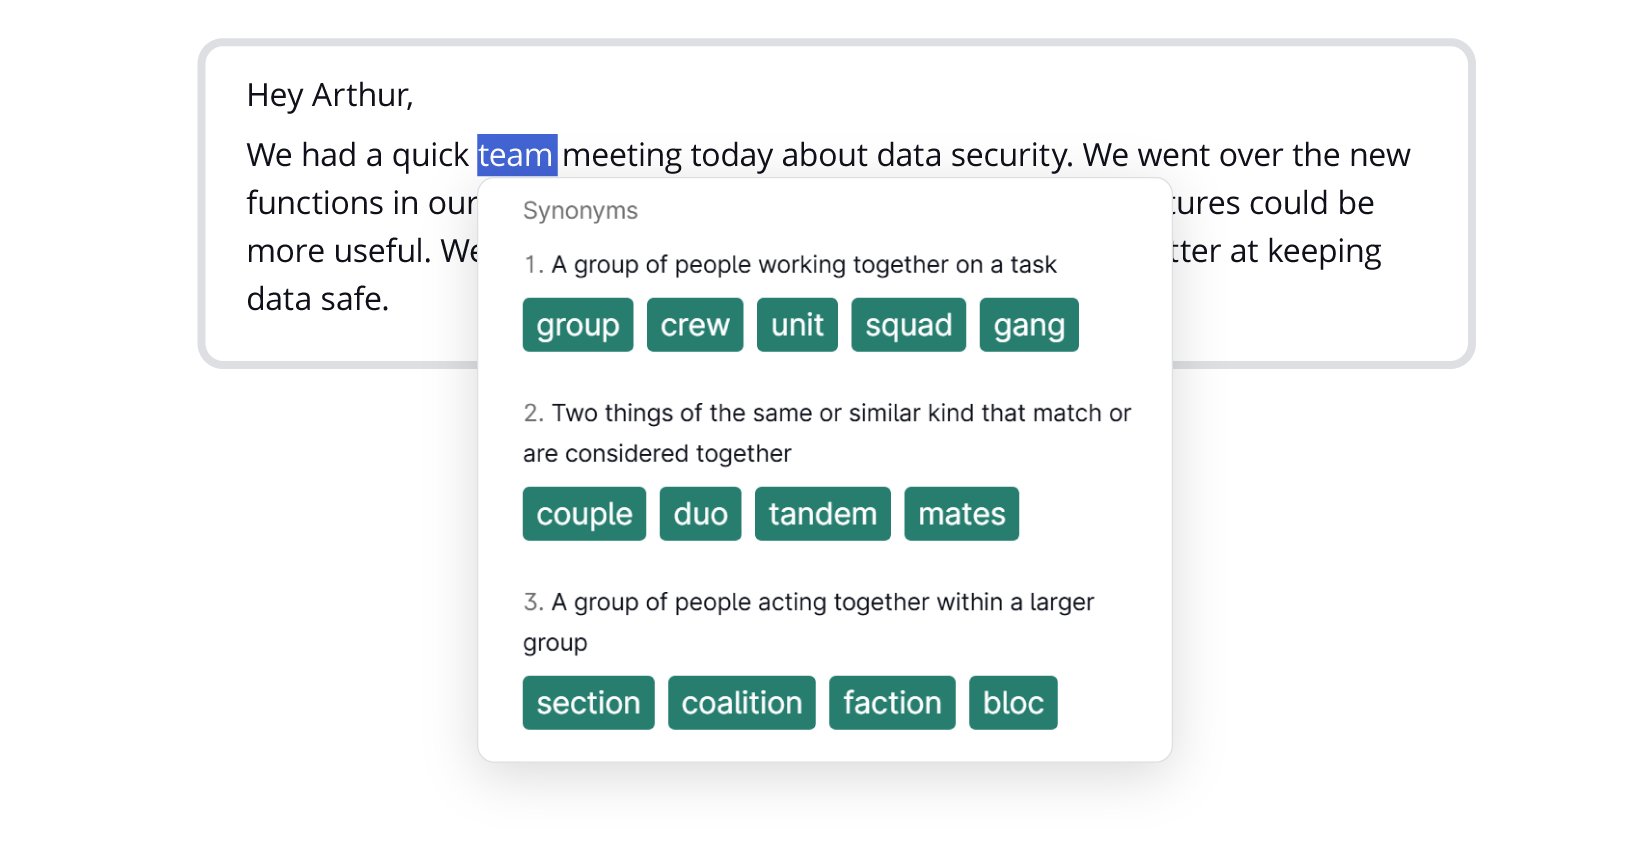Replace team with "crew"
Image resolution: width=1650 pixels, height=847 pixels.
[694, 325]
